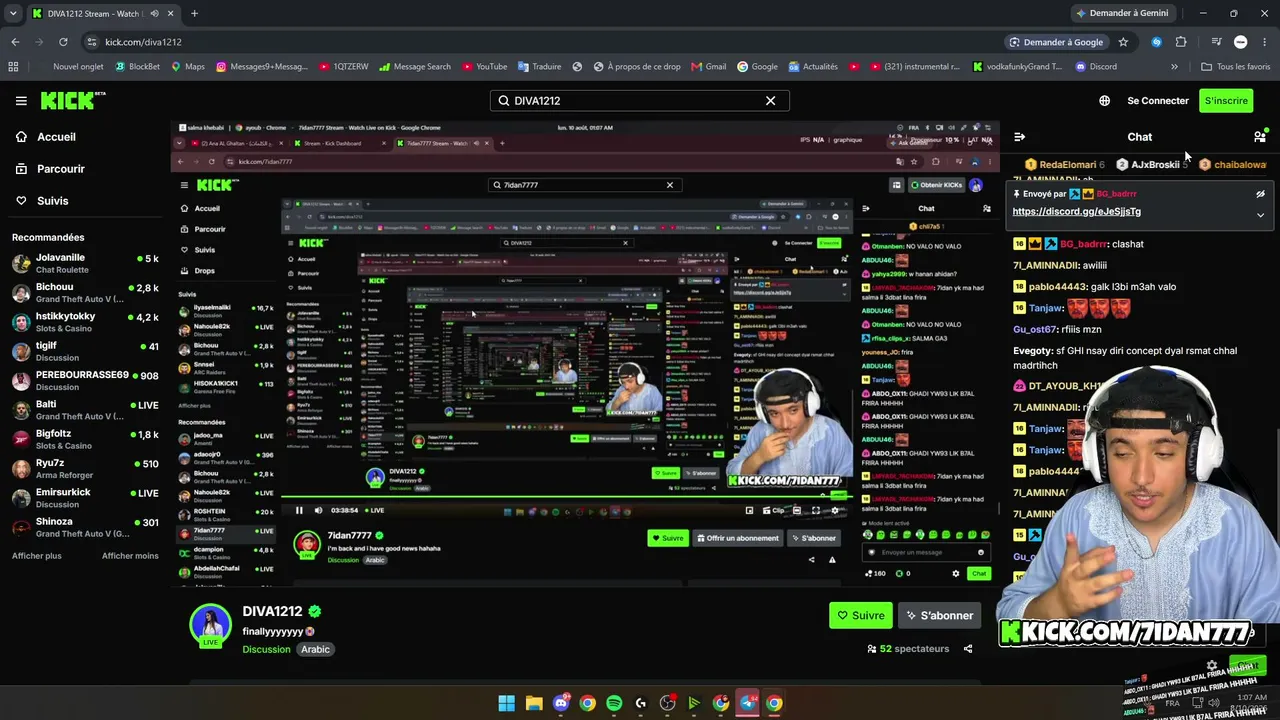This screenshot has width=1280, height=720.
Task: Open the Gmail bookmark
Action: click(x=708, y=67)
